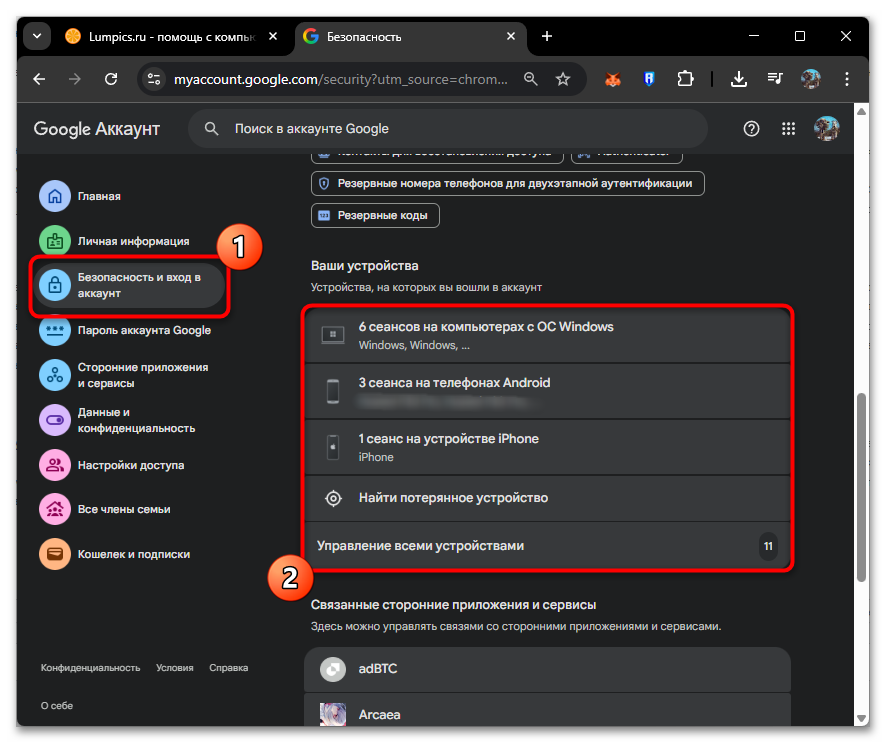This screenshot has width=886, height=743.
Task: Open Google help question icon
Action: pos(751,129)
